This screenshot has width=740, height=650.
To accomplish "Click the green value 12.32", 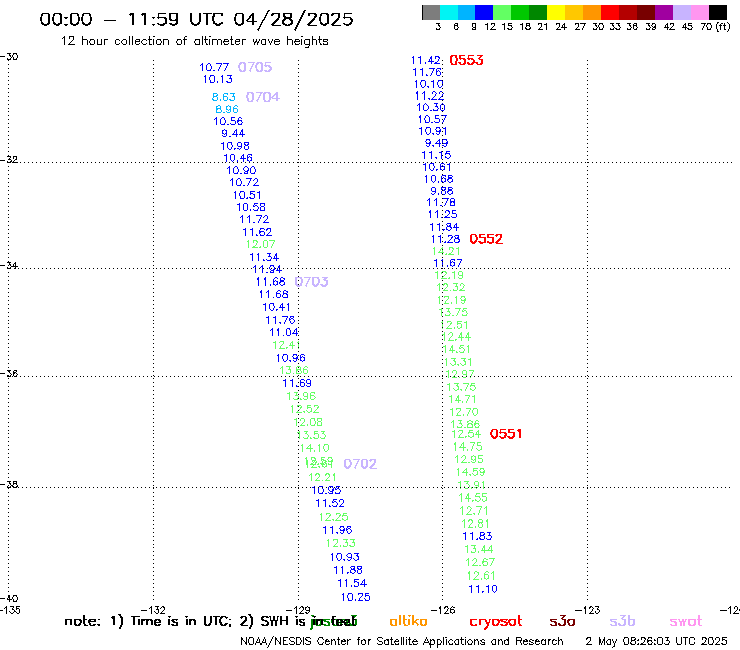I will click(x=451, y=287).
